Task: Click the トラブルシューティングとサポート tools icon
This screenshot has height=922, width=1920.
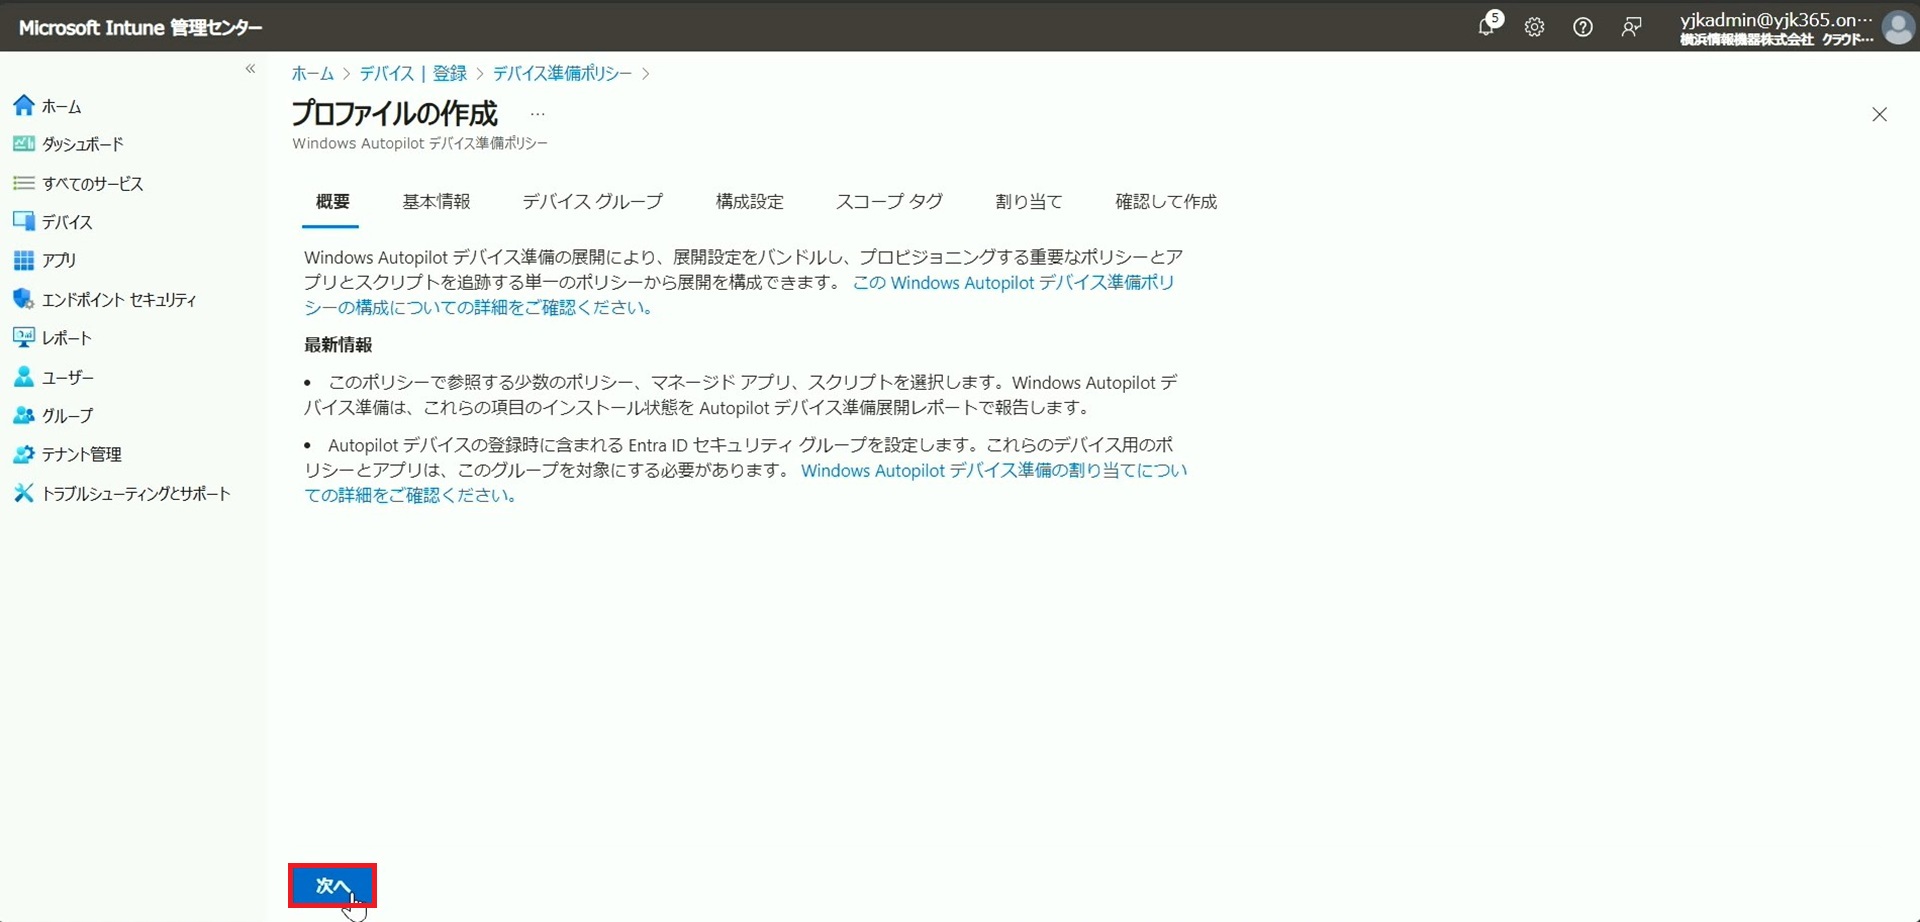Action: (24, 493)
